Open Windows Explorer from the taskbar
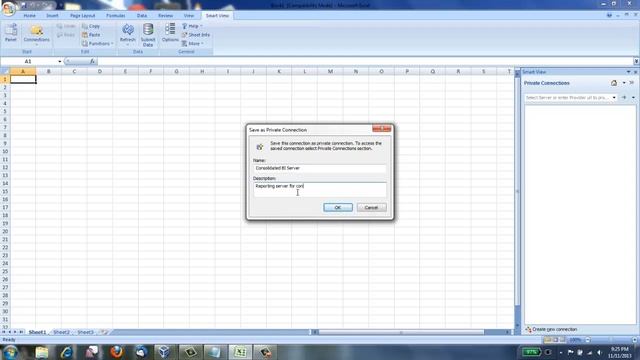640x360 pixels. (42, 352)
